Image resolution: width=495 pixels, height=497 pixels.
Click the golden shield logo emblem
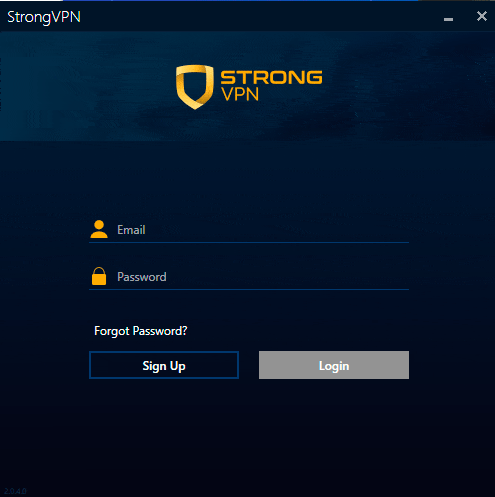[195, 87]
